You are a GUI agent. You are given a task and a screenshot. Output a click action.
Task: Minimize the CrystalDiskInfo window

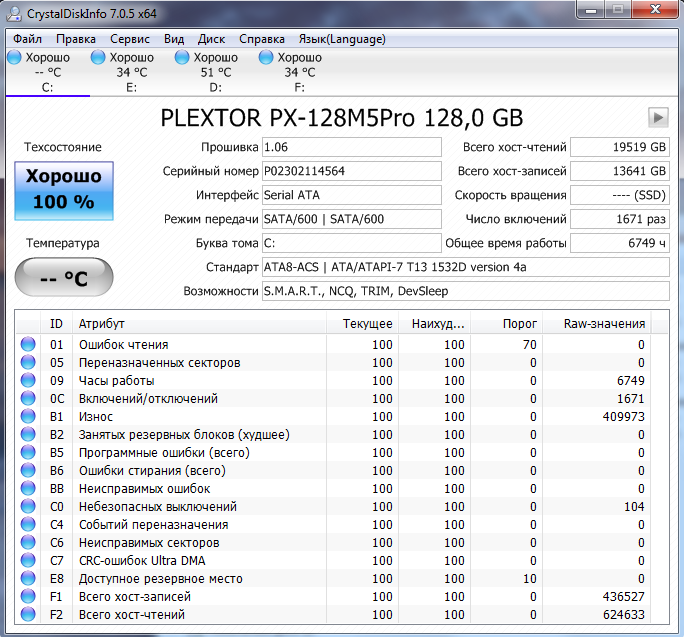point(591,10)
